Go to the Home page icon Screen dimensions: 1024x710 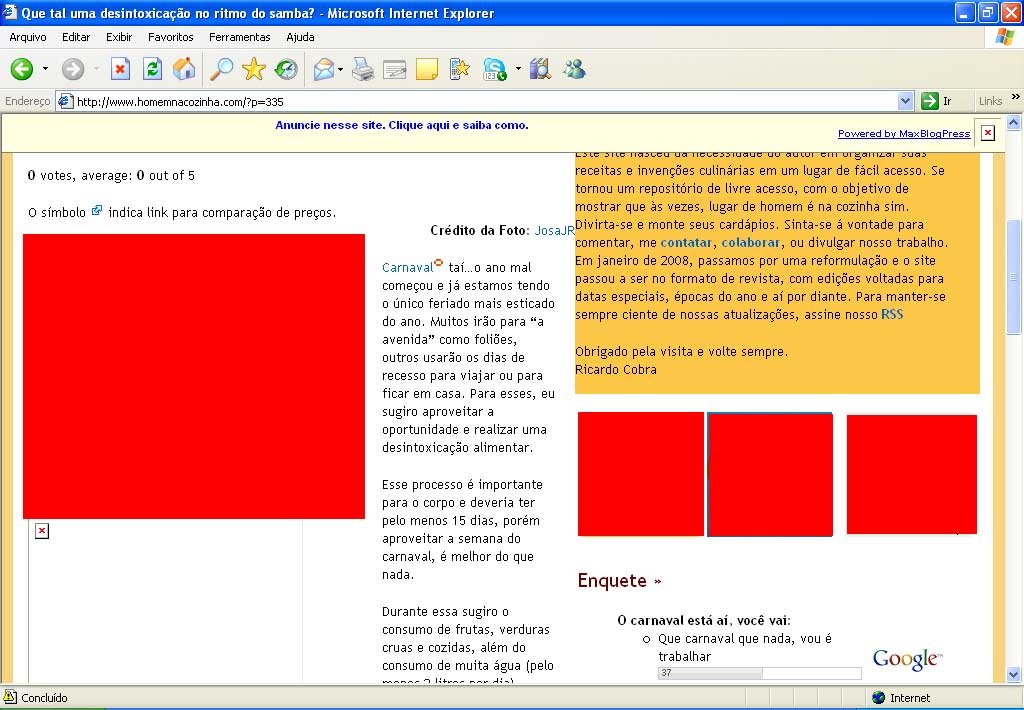tap(184, 69)
